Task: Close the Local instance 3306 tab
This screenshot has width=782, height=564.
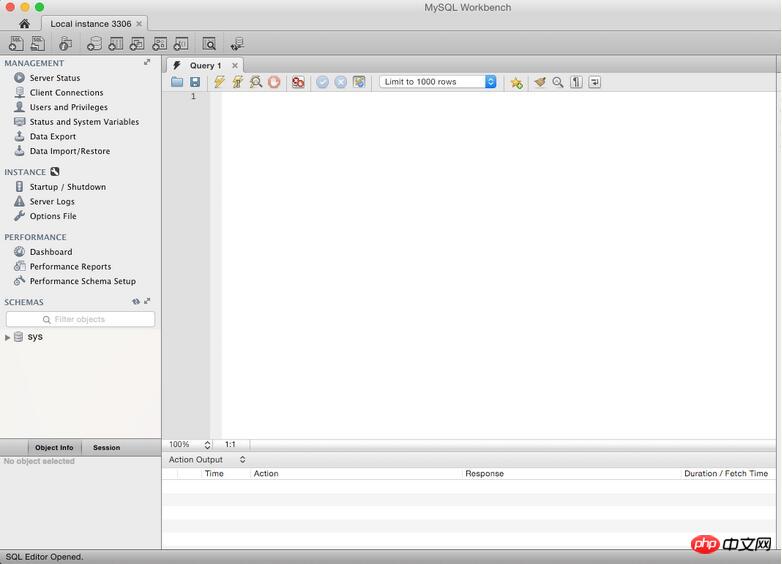Action: pos(139,23)
